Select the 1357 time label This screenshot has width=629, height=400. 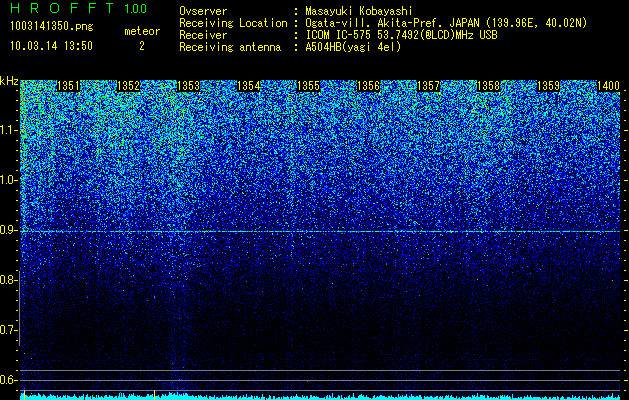428,86
